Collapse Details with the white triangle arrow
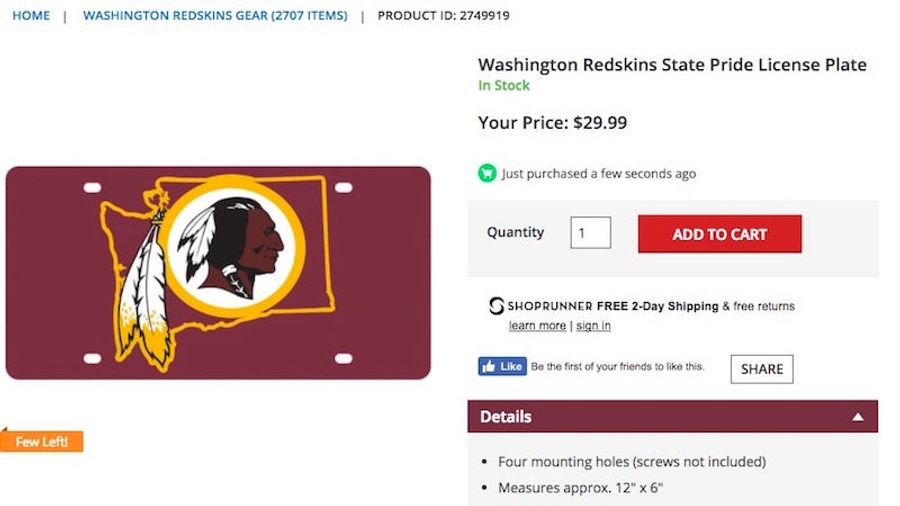 858,417
